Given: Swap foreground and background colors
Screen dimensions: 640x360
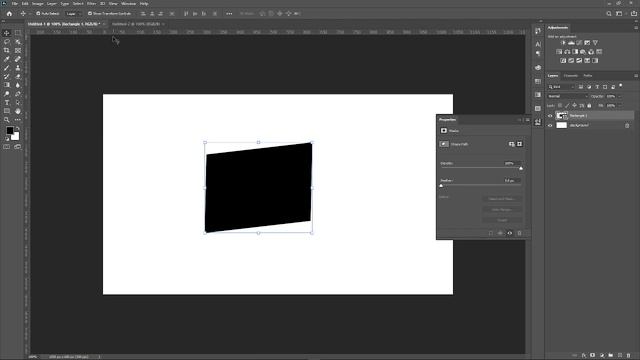Looking at the screenshot, I should tap(17, 129).
